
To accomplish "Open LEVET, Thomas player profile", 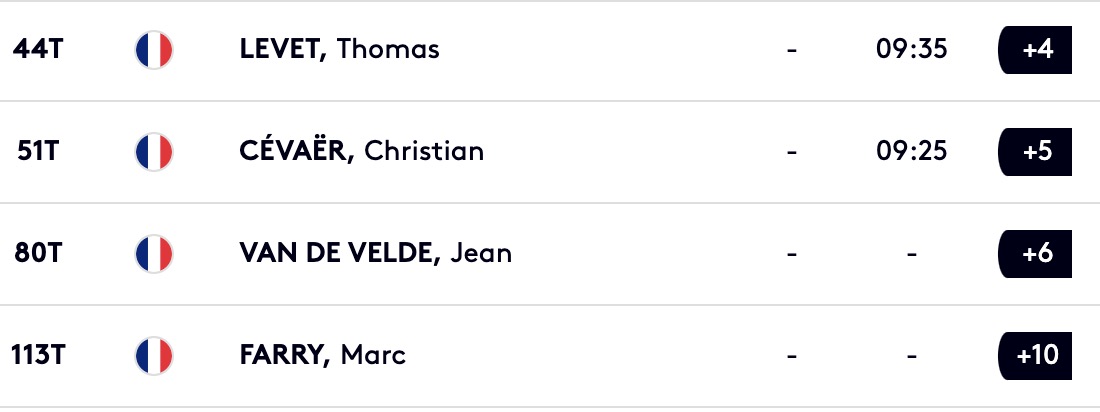I will (340, 49).
